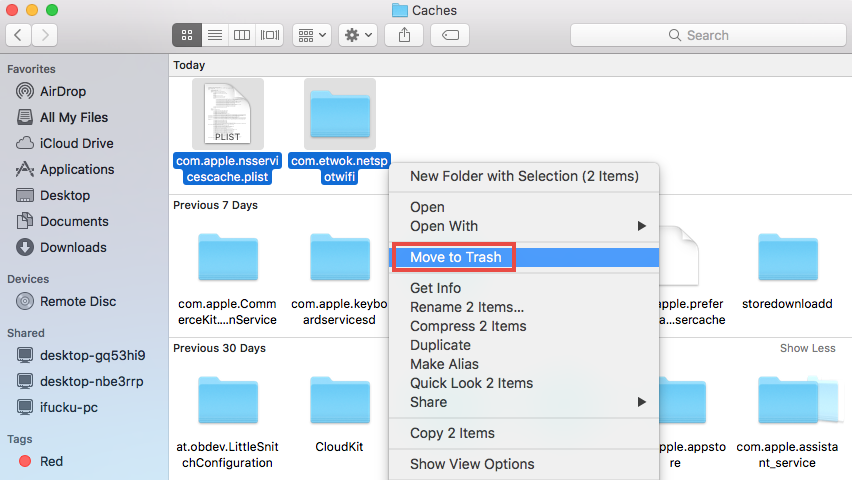Click the Edit Tags toolbar button
The height and width of the screenshot is (480, 852).
click(450, 35)
